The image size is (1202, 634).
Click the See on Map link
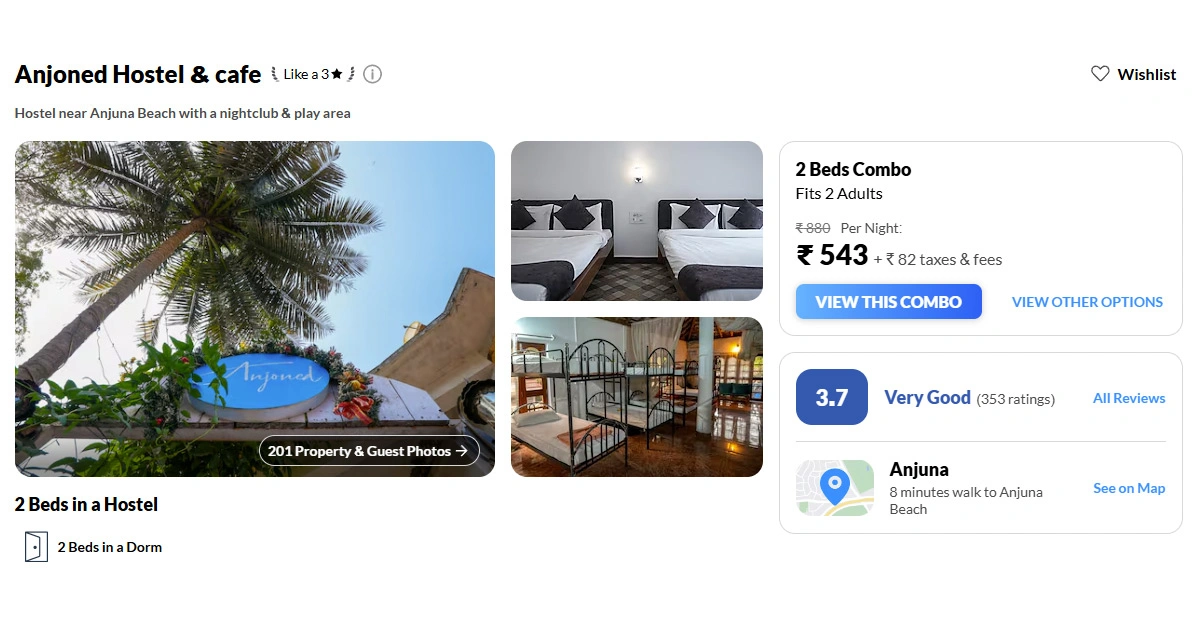[1129, 488]
